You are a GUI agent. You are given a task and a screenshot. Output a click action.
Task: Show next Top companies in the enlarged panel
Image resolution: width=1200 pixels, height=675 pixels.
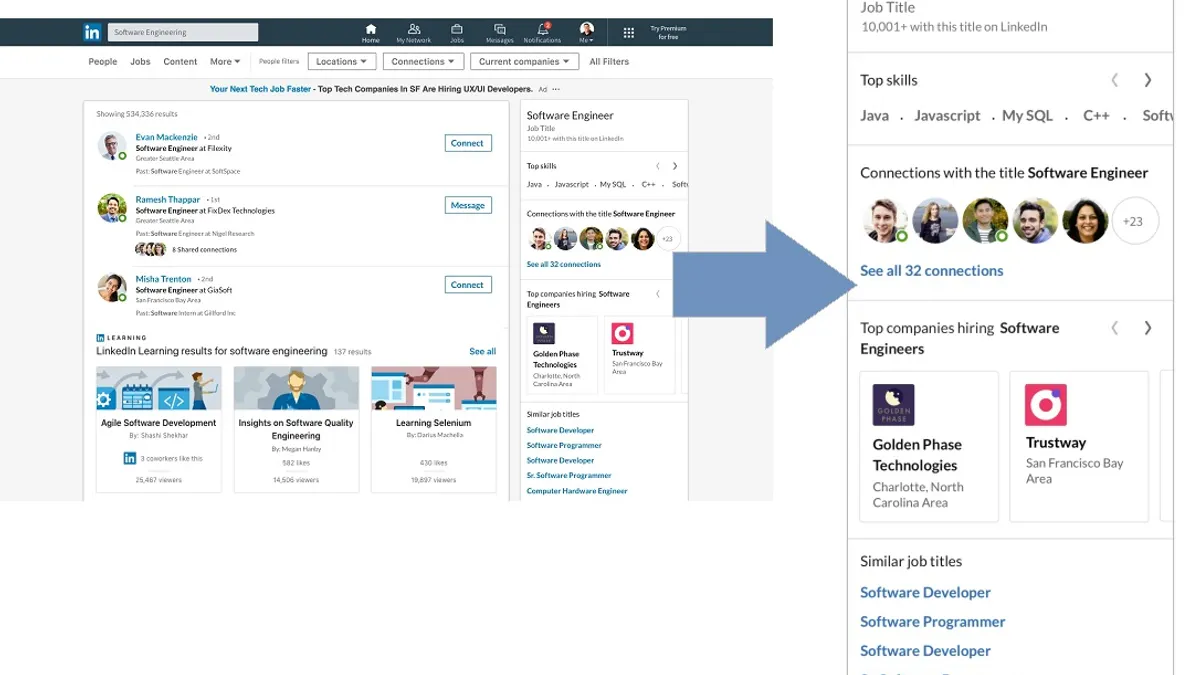pos(1148,328)
